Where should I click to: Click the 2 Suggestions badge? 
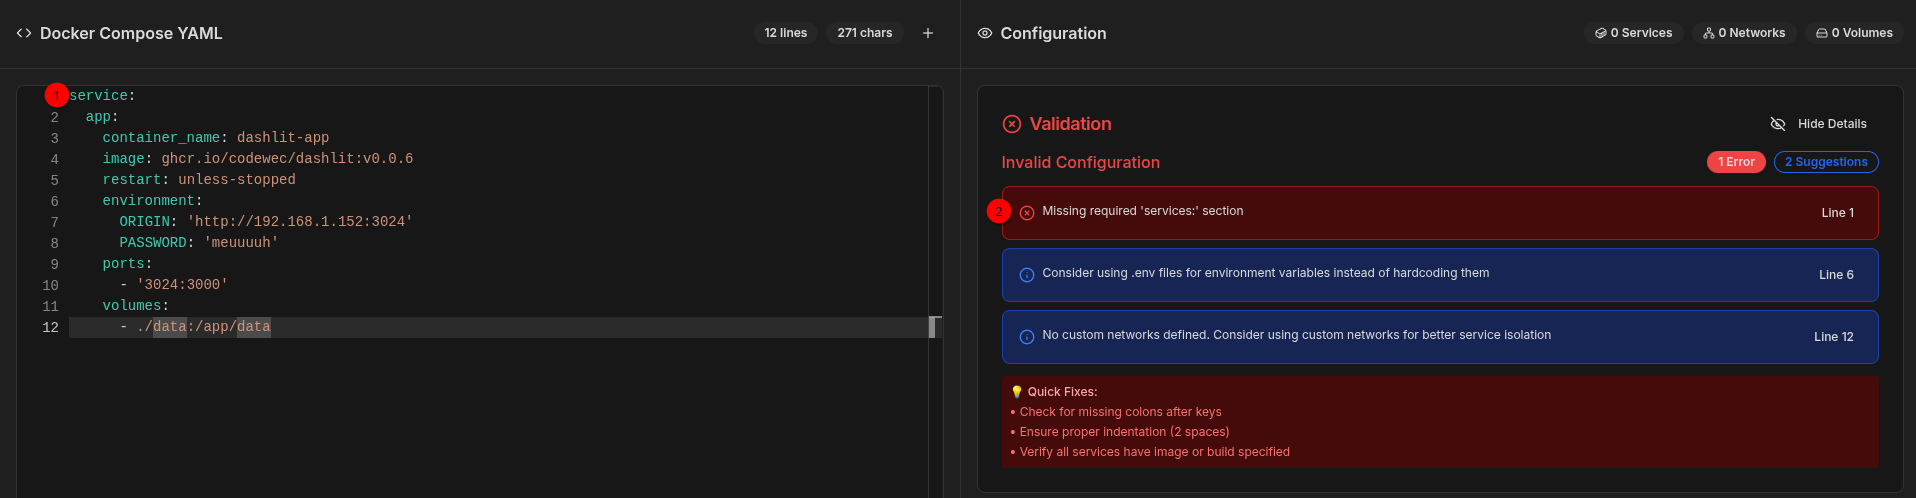[x=1826, y=162]
